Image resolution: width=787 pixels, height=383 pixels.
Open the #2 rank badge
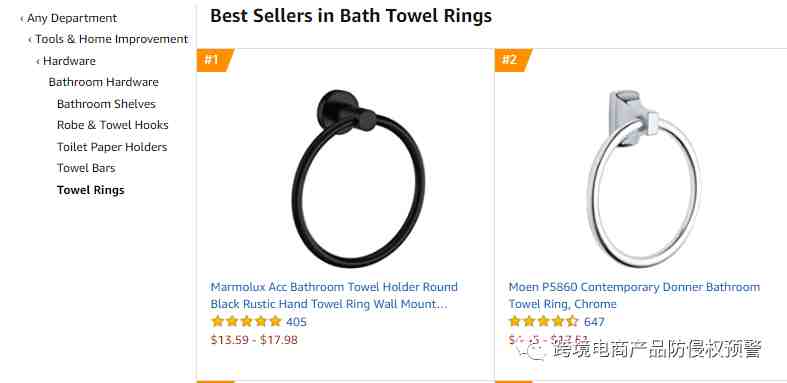coord(513,60)
